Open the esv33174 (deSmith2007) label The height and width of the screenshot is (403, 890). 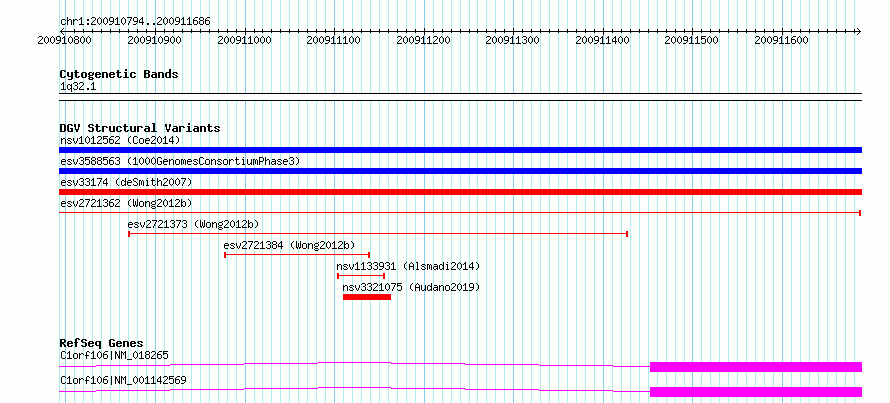tap(126, 182)
